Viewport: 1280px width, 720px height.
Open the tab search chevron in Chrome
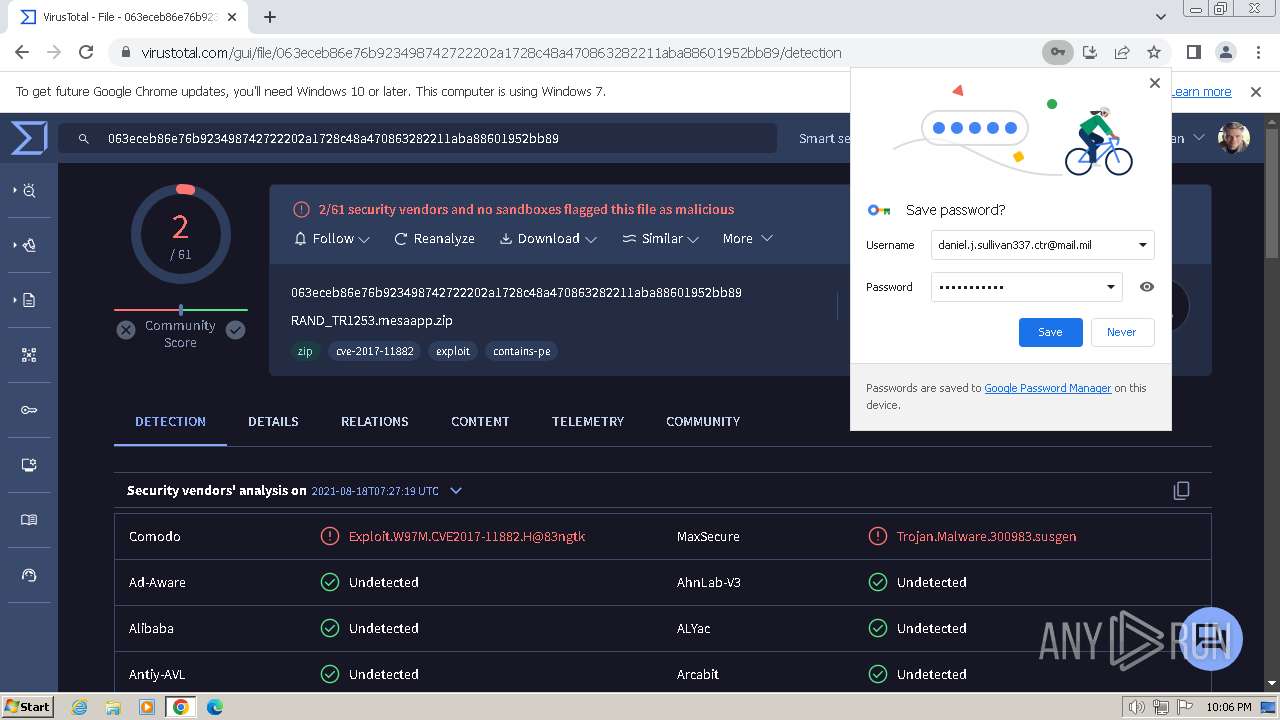point(1160,17)
